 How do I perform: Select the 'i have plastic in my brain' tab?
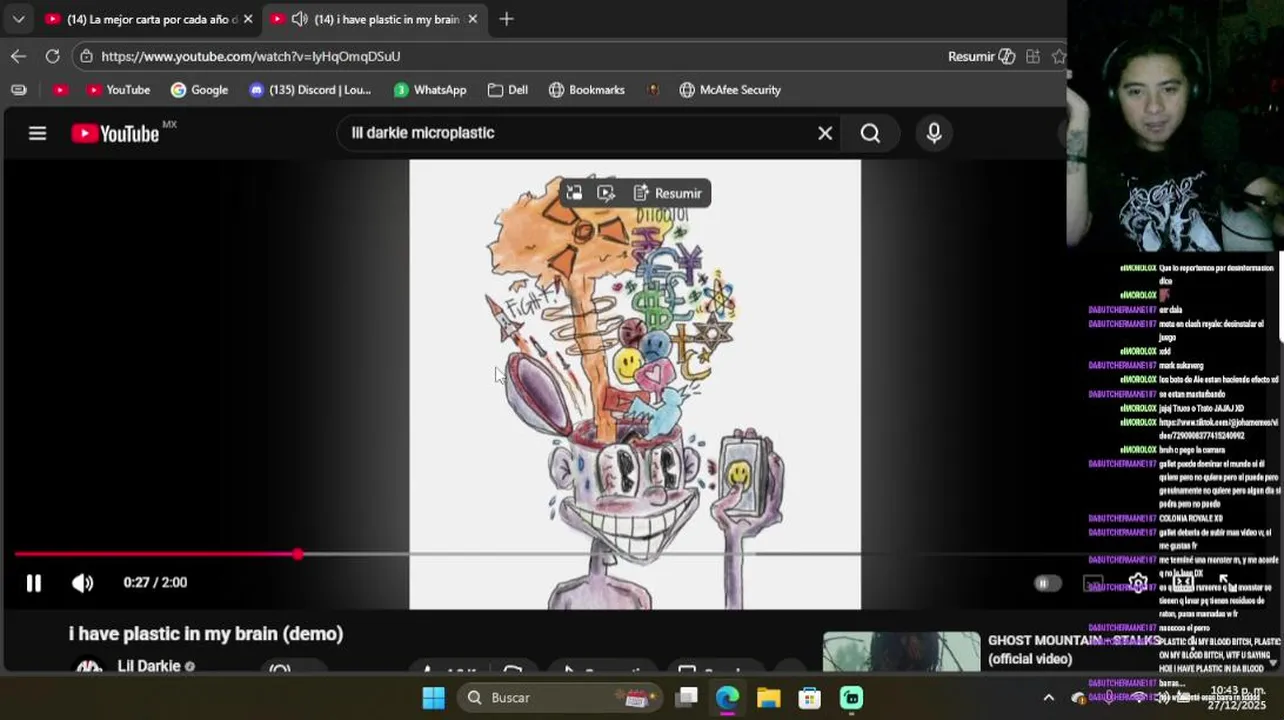[375, 19]
